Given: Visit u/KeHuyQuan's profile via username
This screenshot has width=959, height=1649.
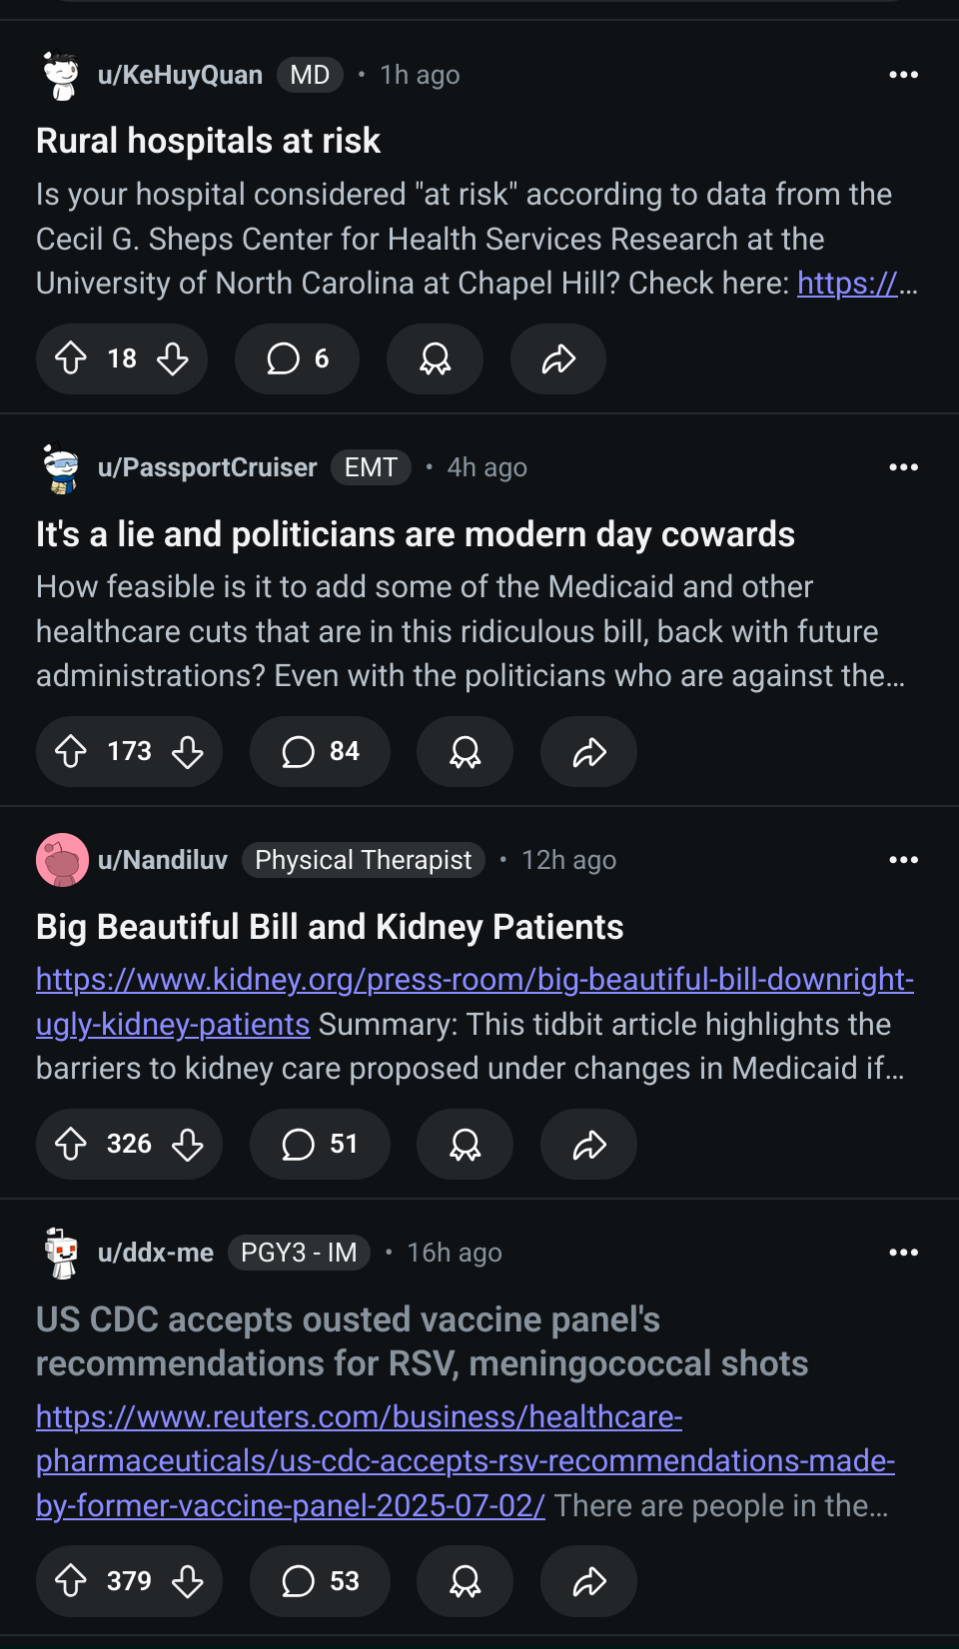Looking at the screenshot, I should [180, 75].
